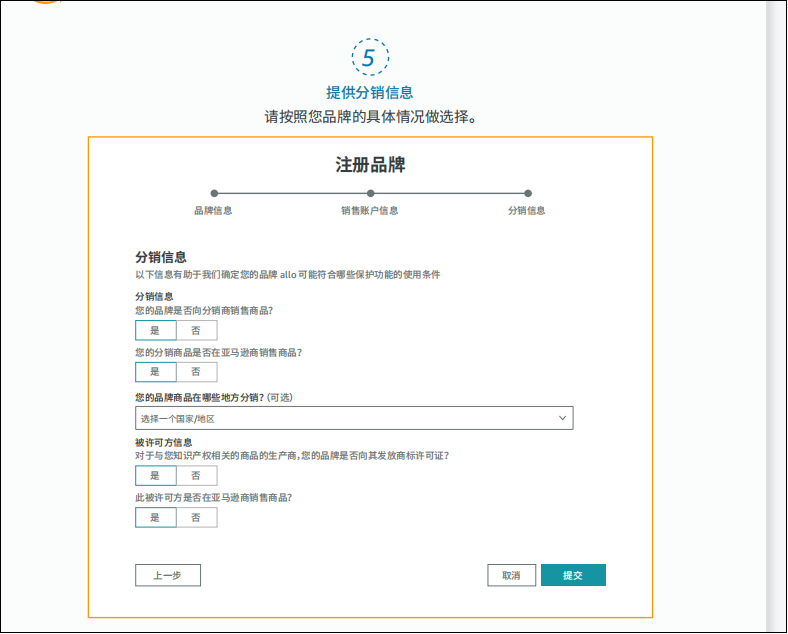Click the 取消 button
788x634 pixels.
click(x=512, y=575)
